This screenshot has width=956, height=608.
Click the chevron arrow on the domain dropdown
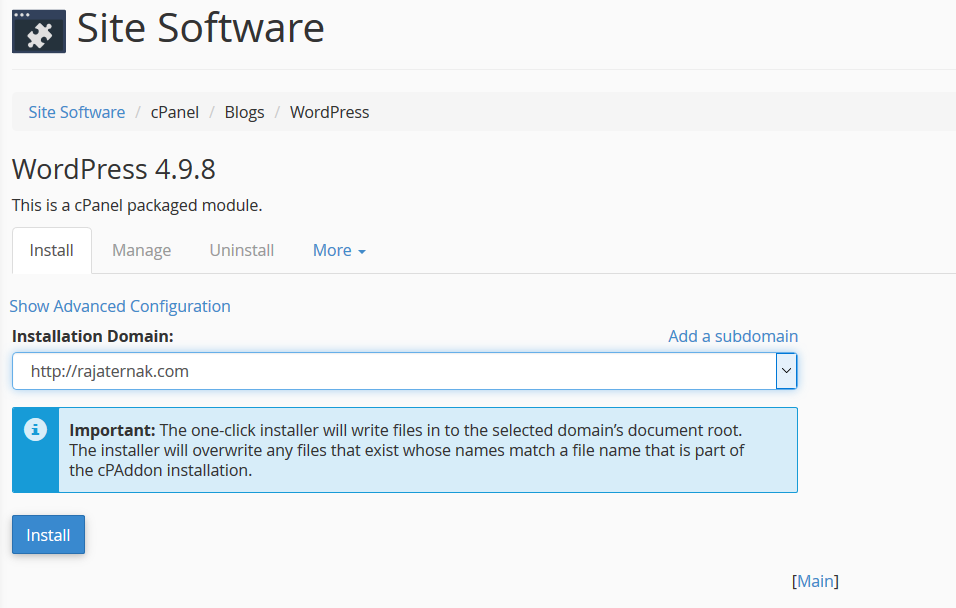pyautogui.click(x=786, y=371)
